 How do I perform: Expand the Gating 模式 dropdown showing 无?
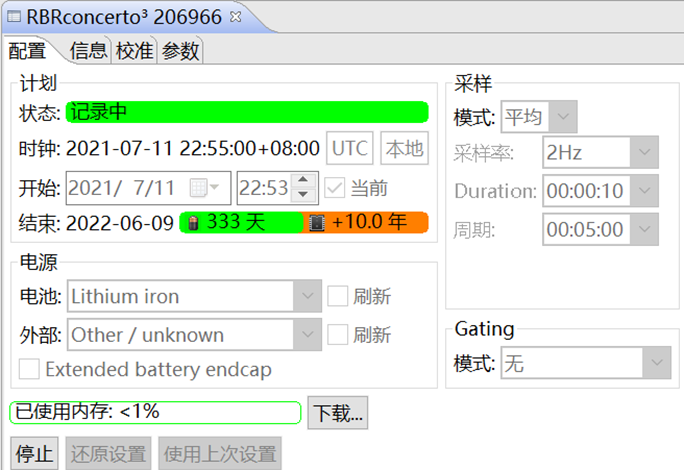pos(586,363)
